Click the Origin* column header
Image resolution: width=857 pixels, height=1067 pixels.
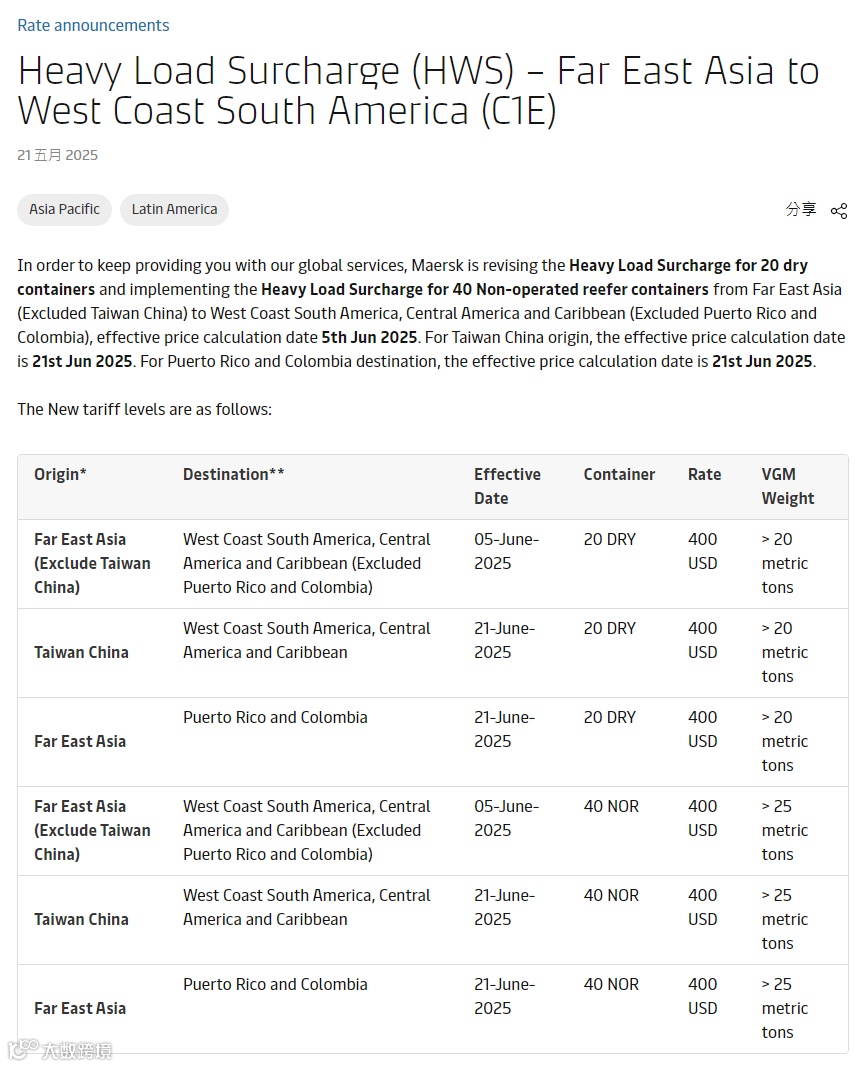tap(60, 474)
